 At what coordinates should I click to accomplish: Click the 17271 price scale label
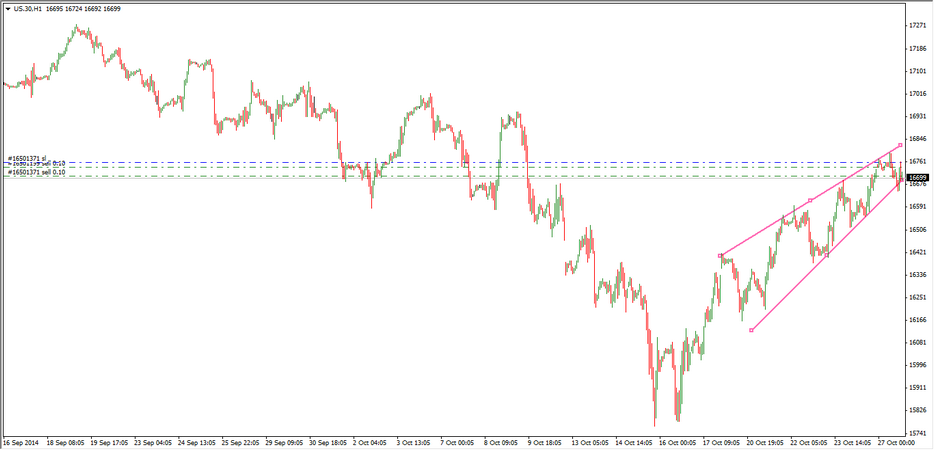click(x=917, y=25)
